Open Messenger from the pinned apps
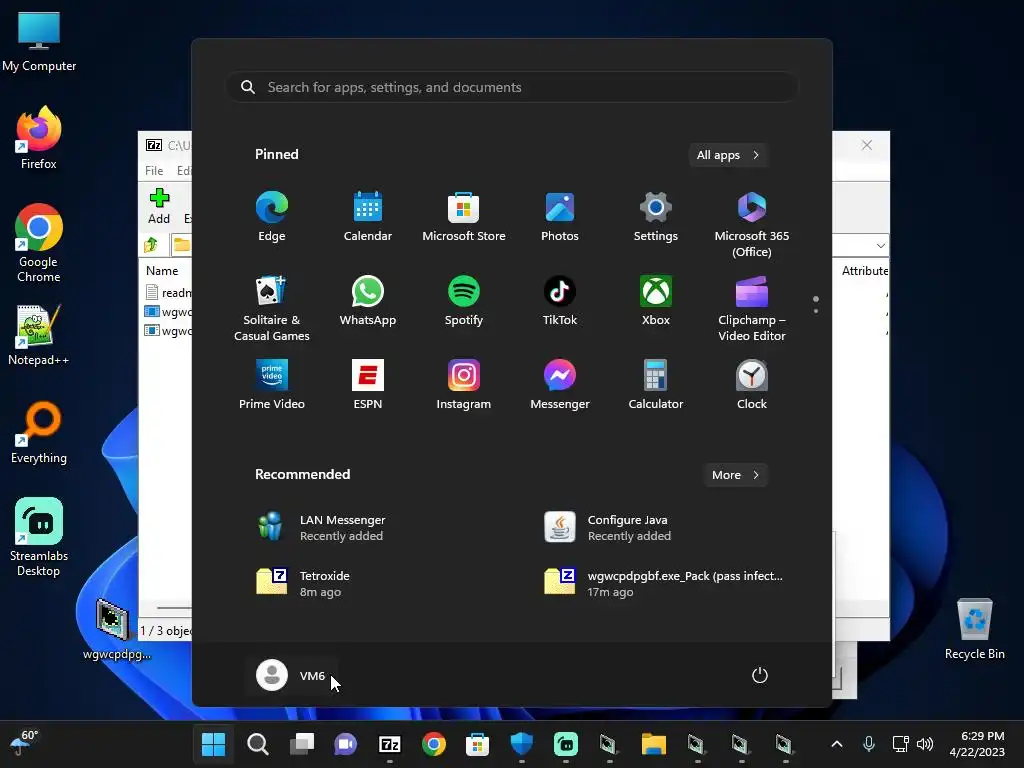 560,385
